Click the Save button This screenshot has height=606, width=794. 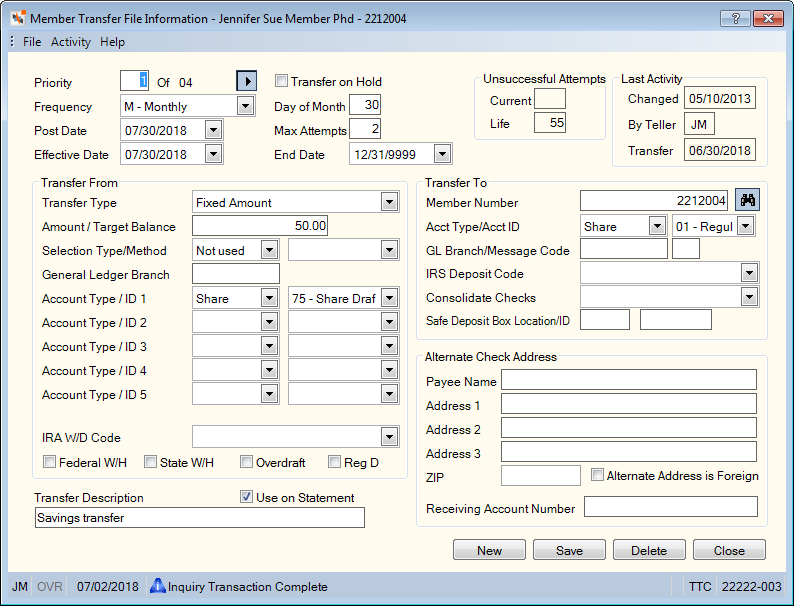(x=569, y=550)
